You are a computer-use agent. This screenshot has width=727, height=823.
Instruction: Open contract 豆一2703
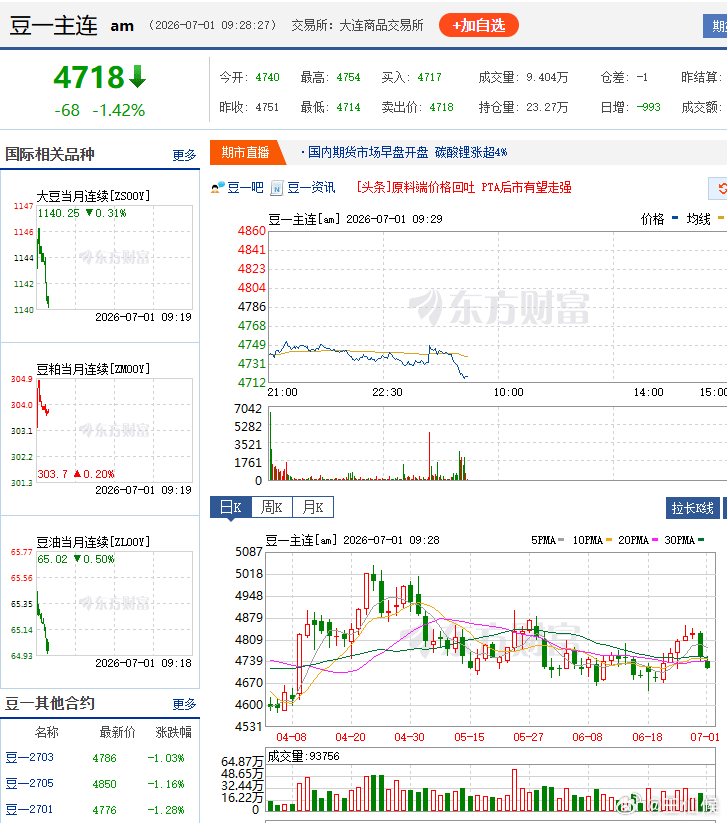click(x=29, y=757)
